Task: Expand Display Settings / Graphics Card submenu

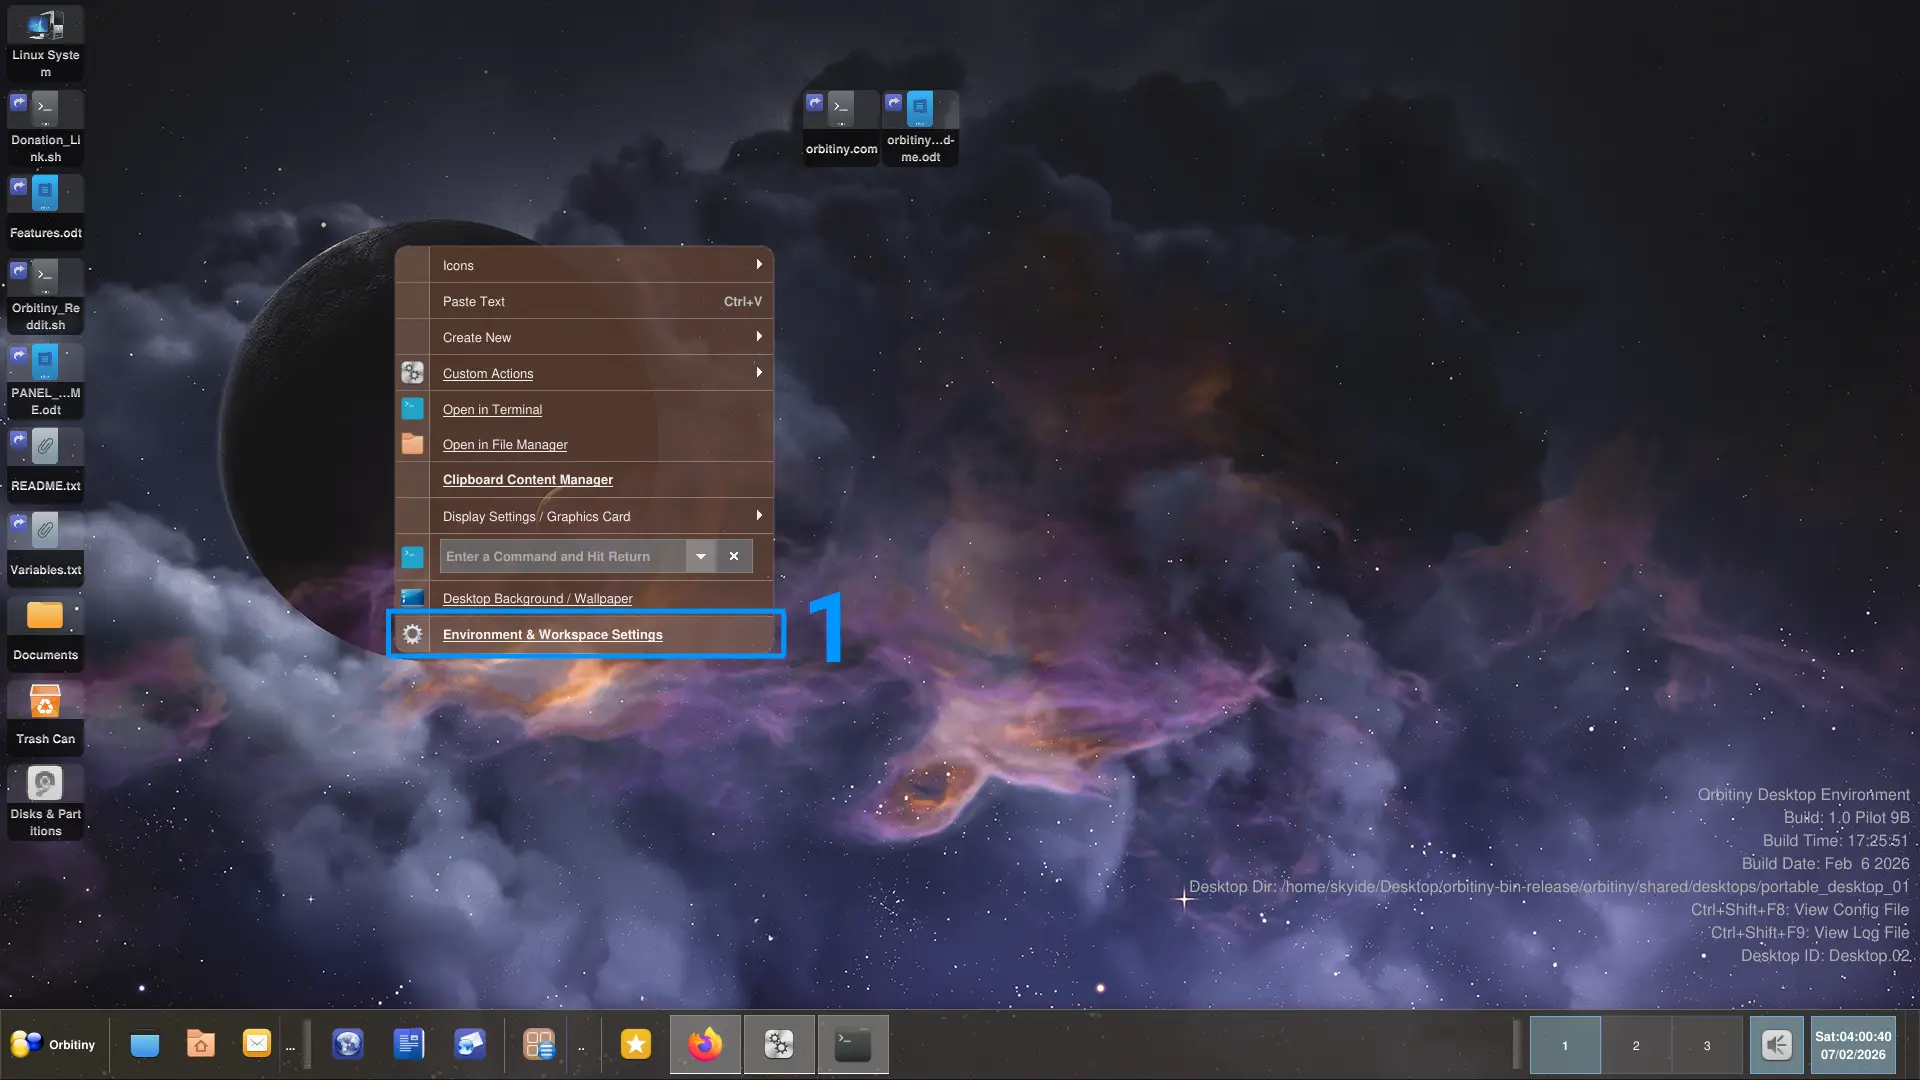Action: 600,516
